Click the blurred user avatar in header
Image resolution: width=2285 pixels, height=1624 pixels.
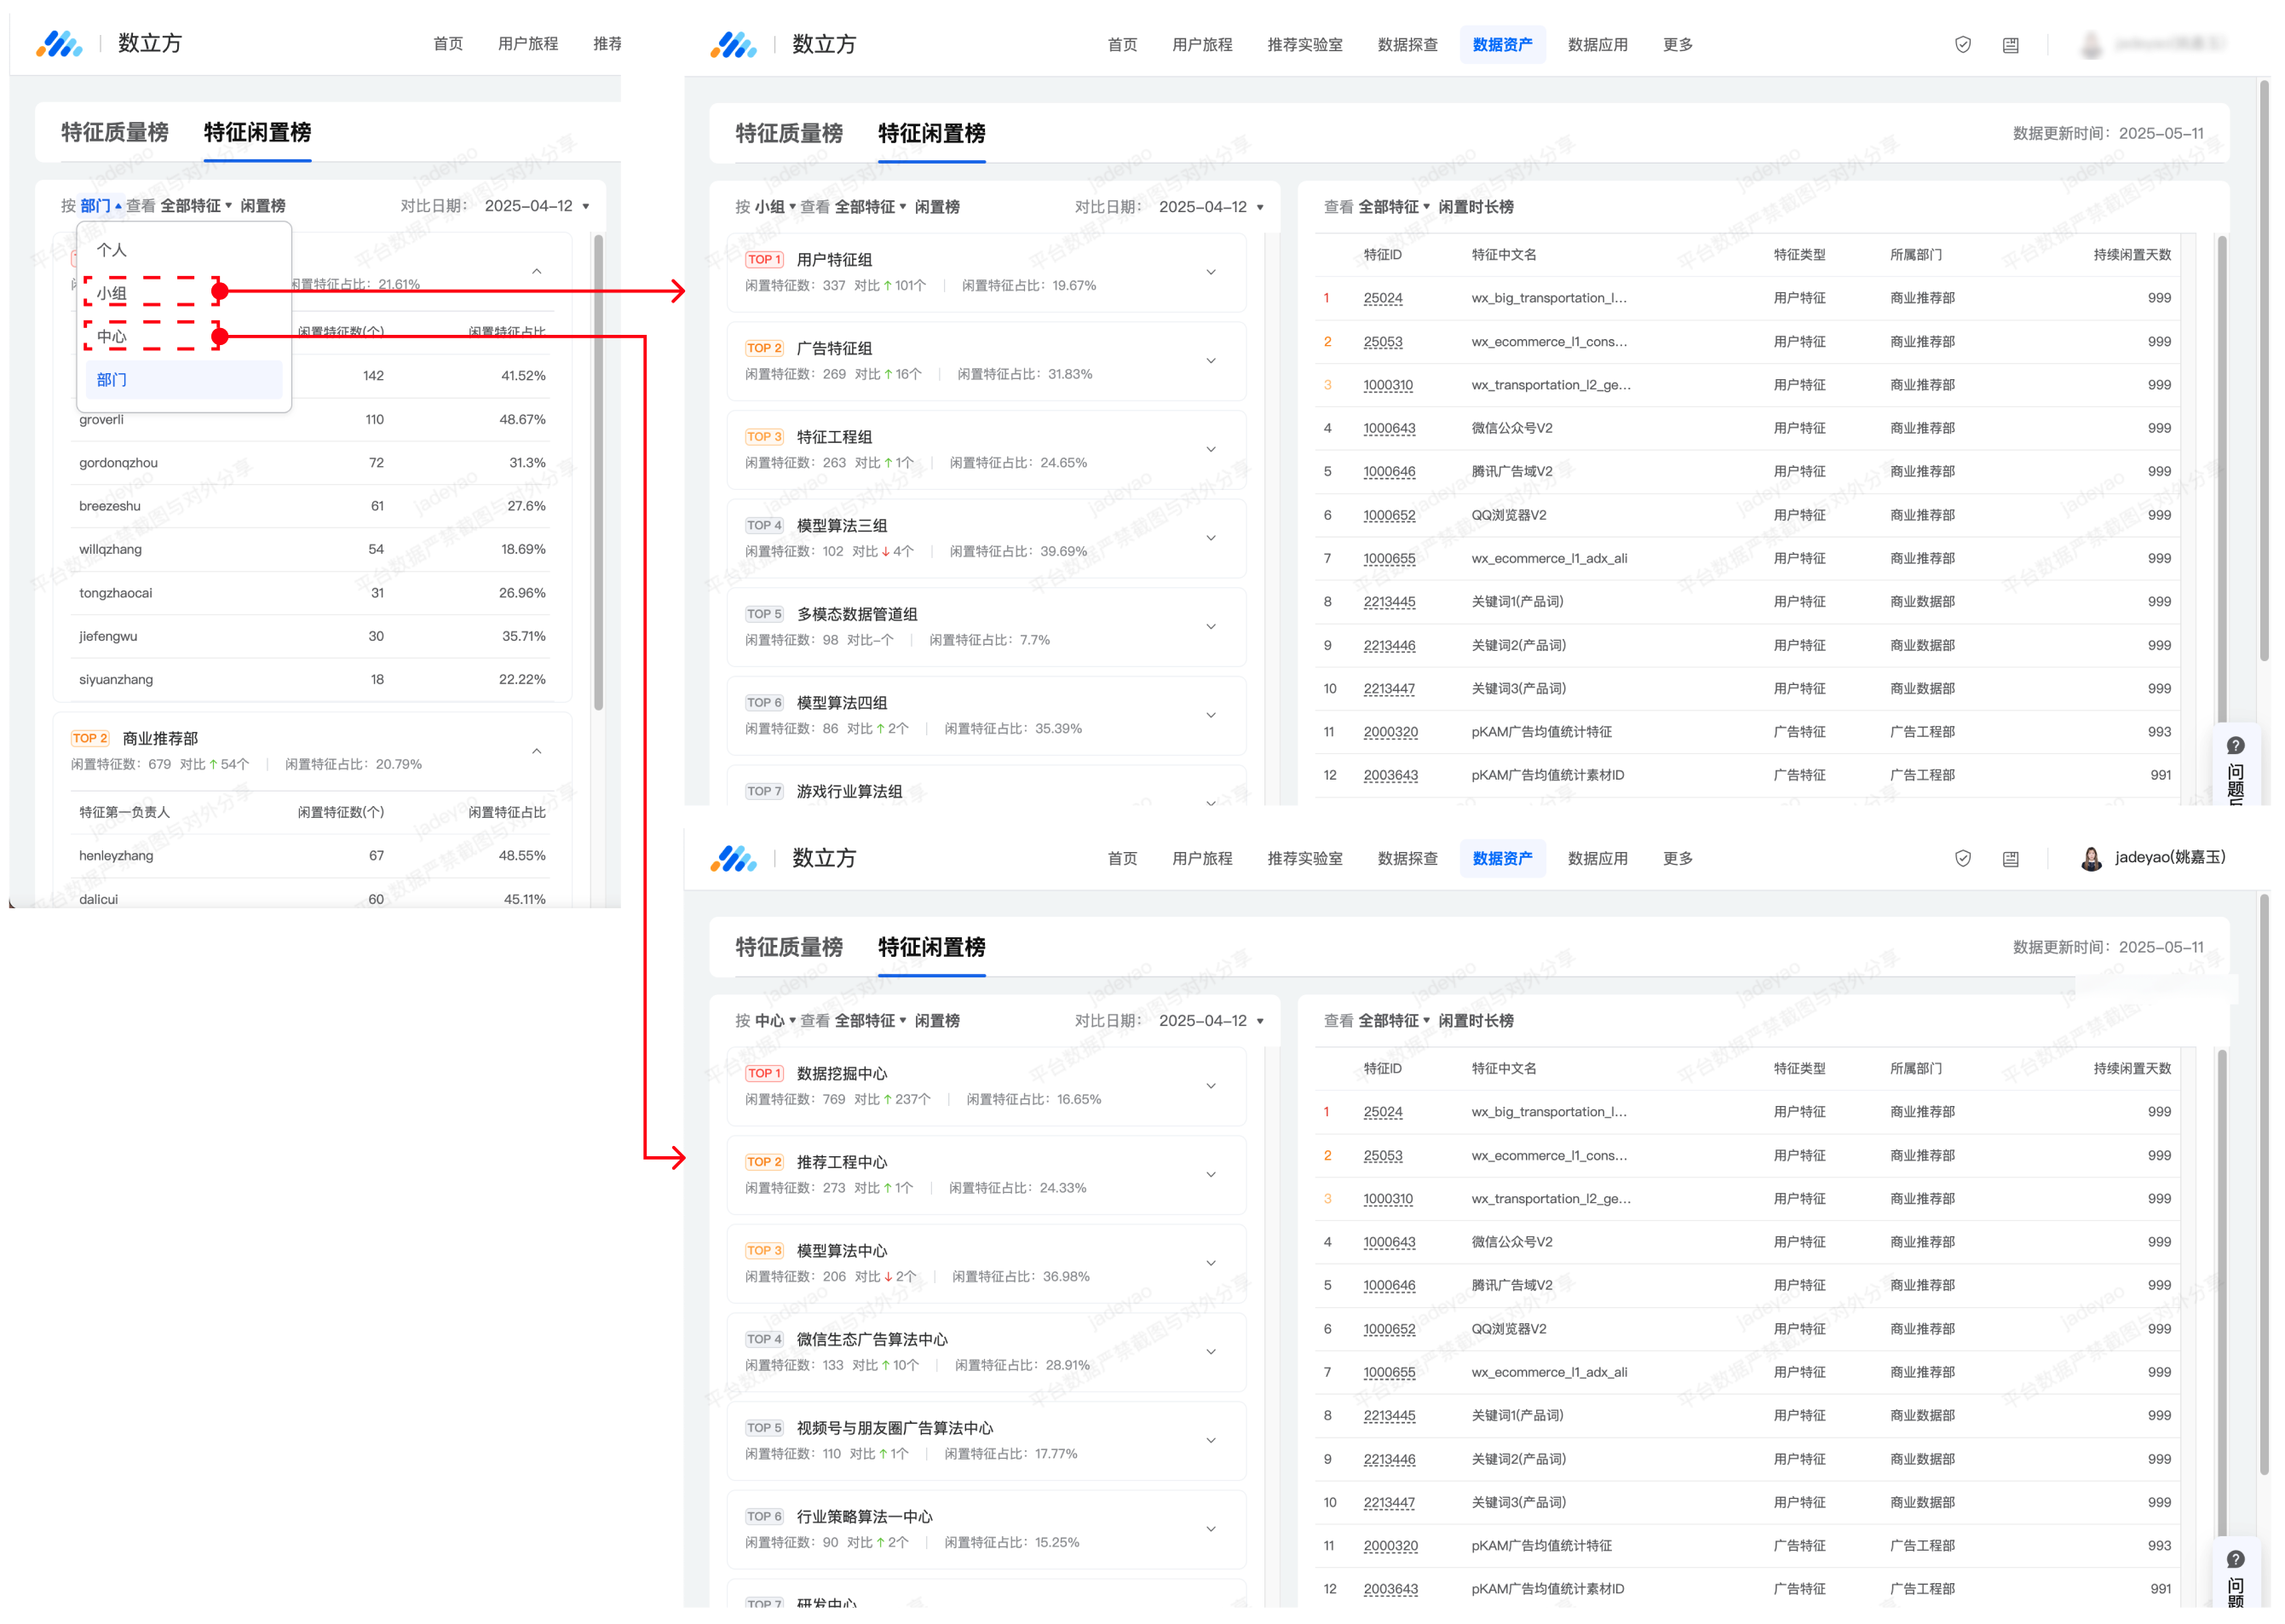[2090, 45]
